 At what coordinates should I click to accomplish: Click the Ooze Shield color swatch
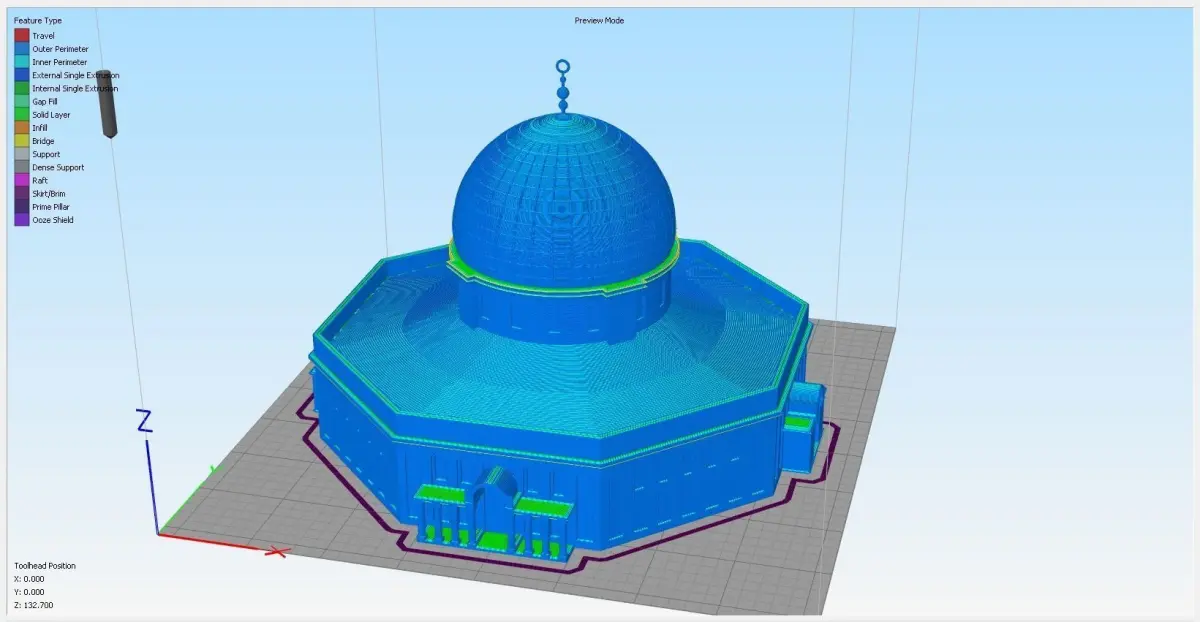coord(21,220)
